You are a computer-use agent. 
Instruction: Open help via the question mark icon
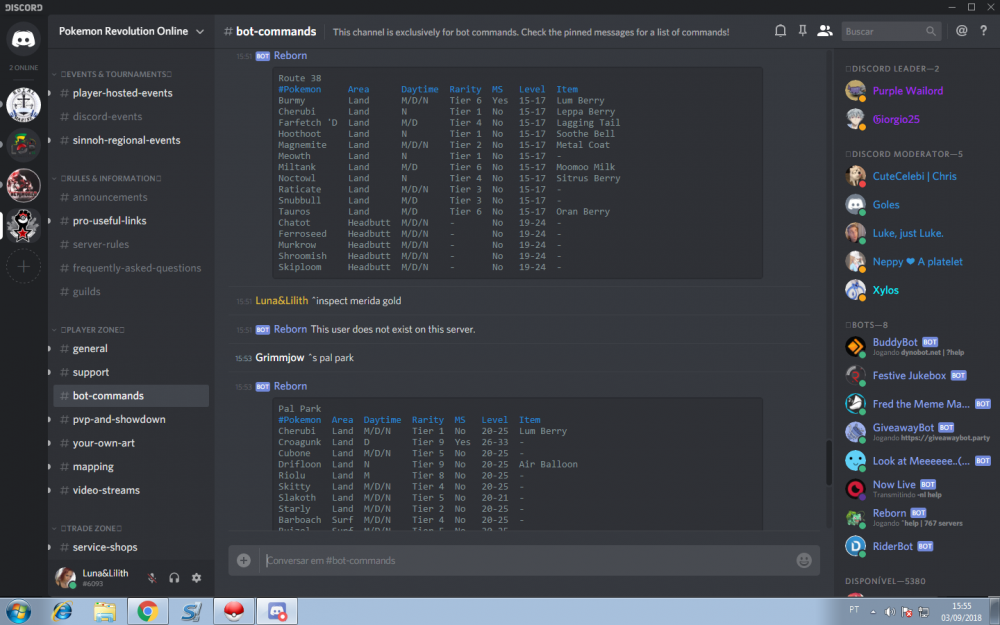[x=983, y=31]
